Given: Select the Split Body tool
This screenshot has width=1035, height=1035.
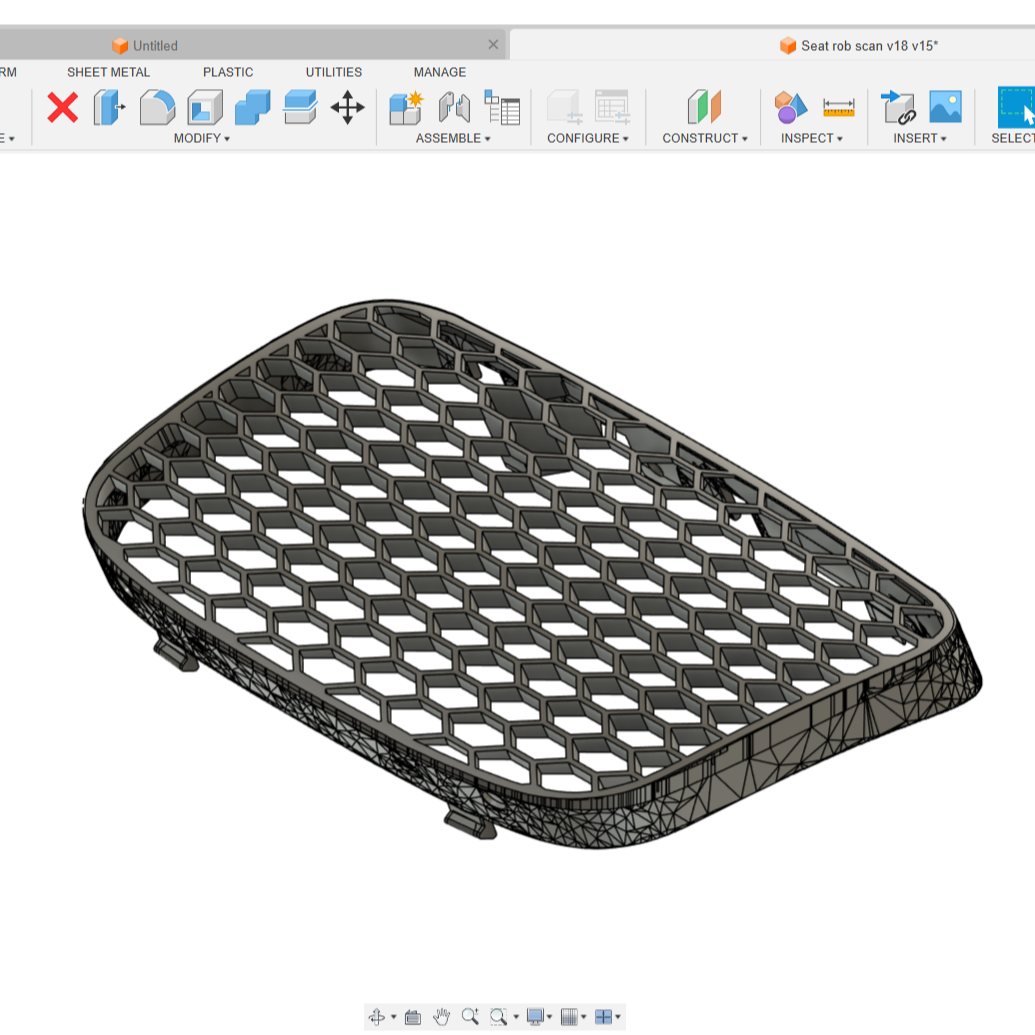Looking at the screenshot, I should coord(297,108).
